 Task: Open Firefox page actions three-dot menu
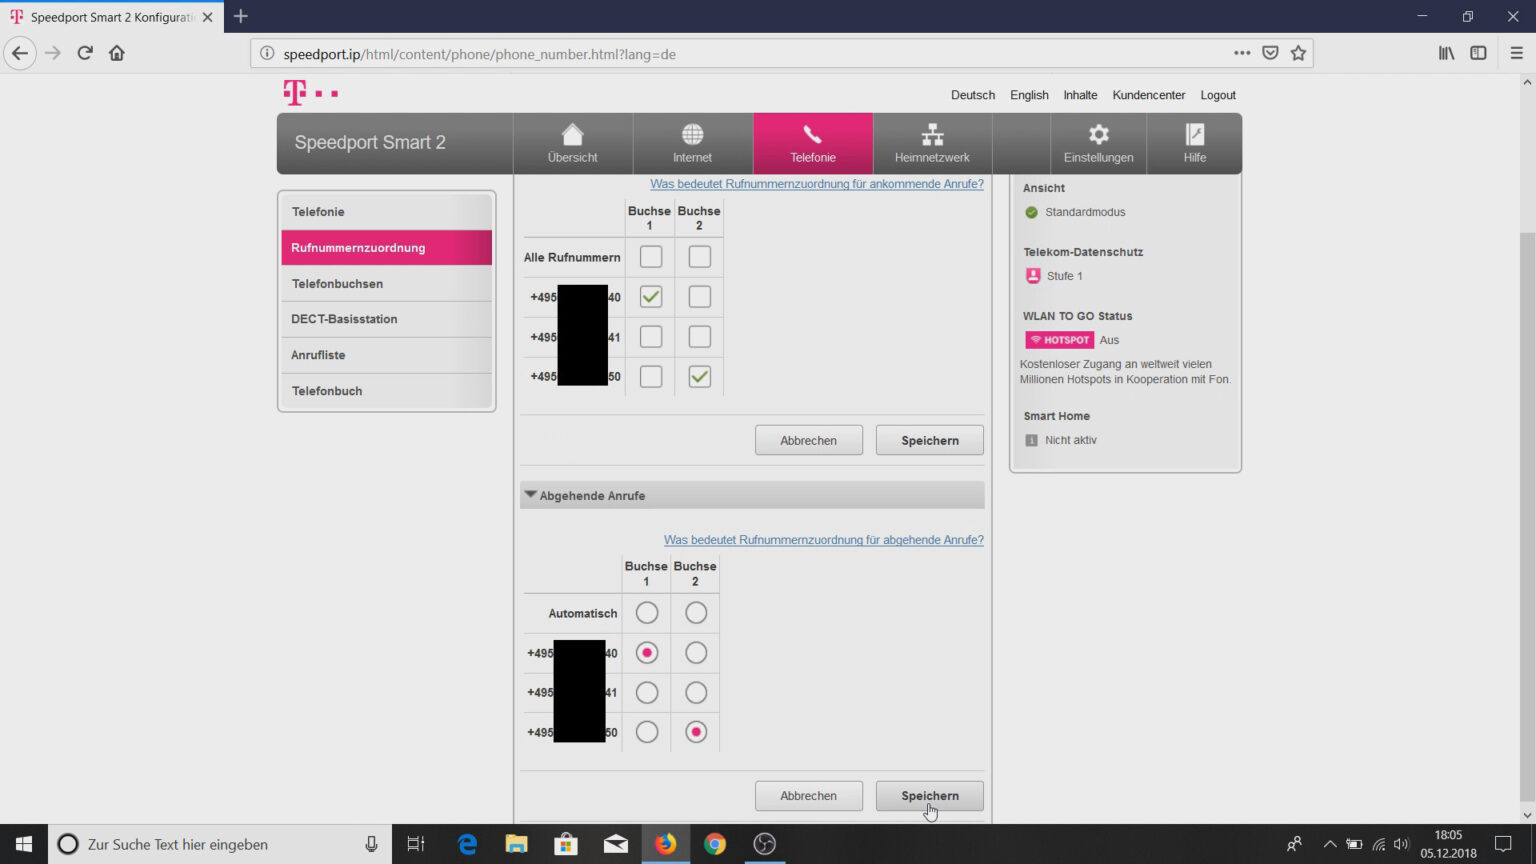(x=1241, y=53)
